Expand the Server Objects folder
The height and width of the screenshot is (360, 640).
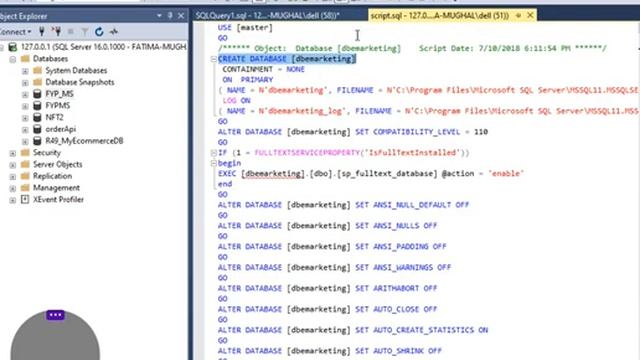[13, 165]
